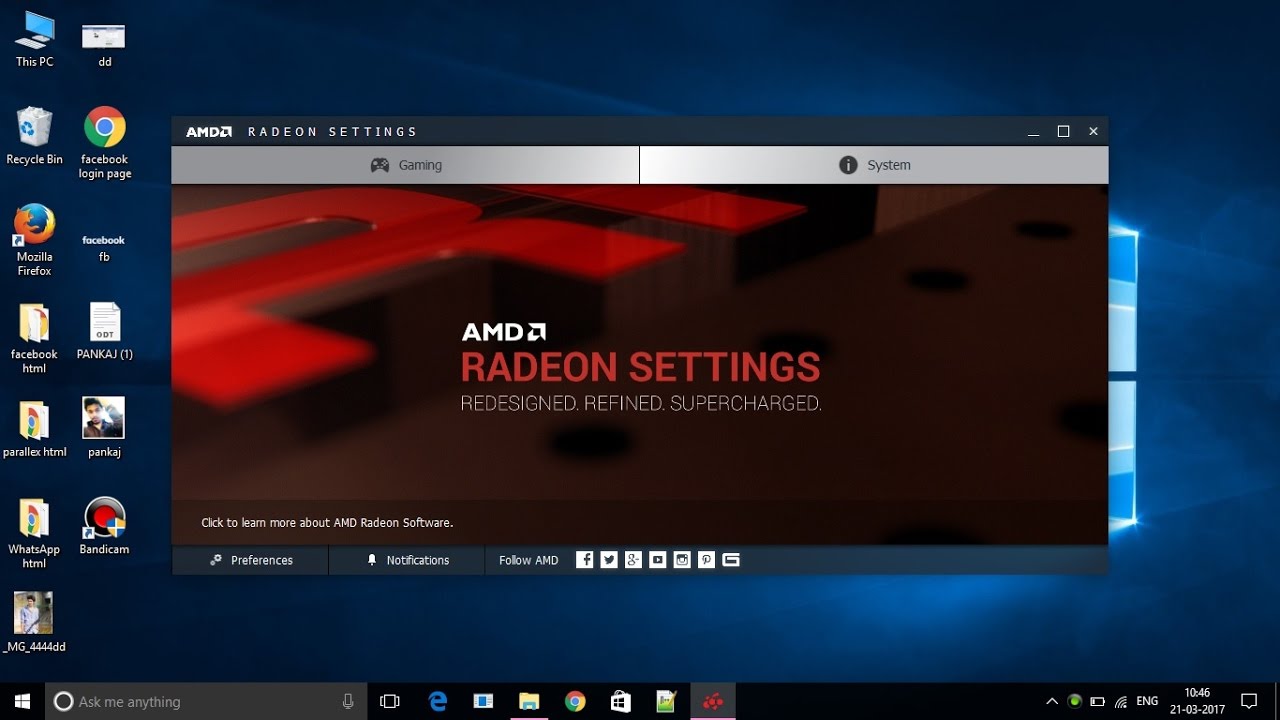The height and width of the screenshot is (720, 1280).
Task: Open Google Chrome from the taskbar
Action: [x=575, y=701]
